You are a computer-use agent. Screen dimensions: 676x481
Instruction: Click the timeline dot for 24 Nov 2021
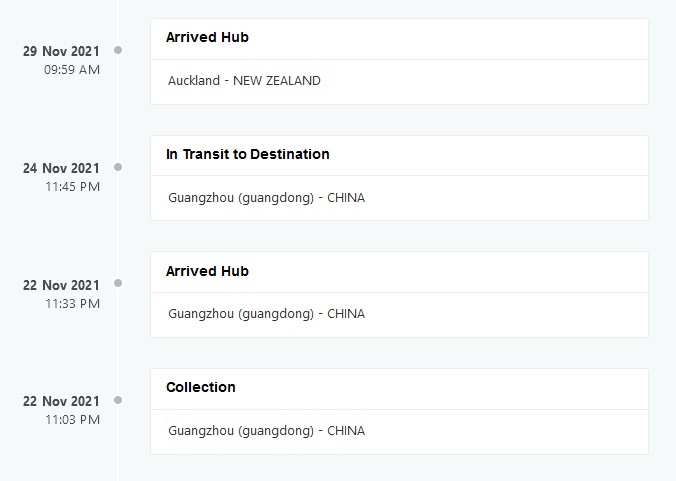pyautogui.click(x=118, y=167)
